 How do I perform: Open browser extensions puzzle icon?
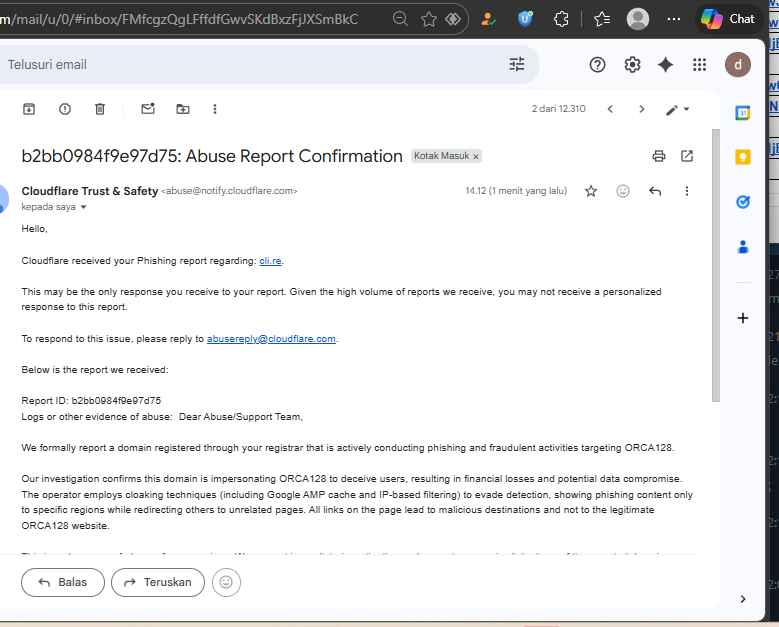[561, 19]
